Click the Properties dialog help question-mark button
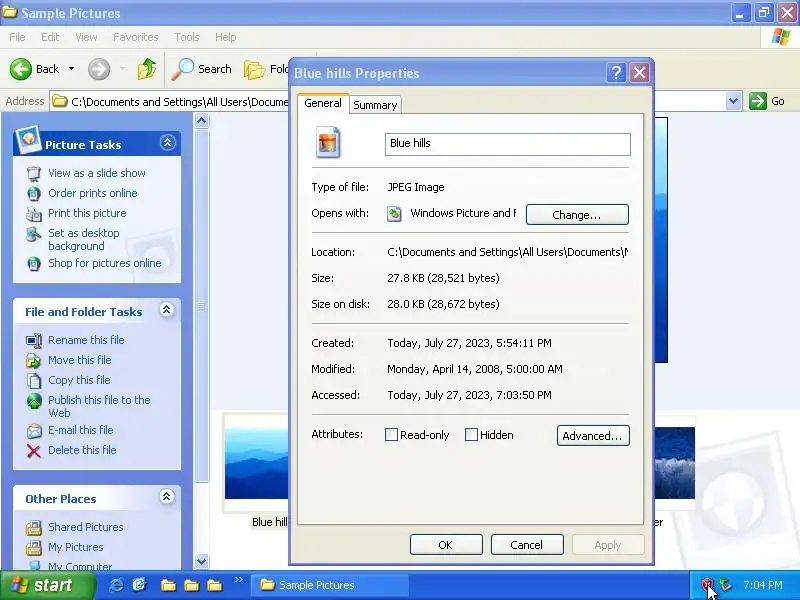 [x=616, y=73]
